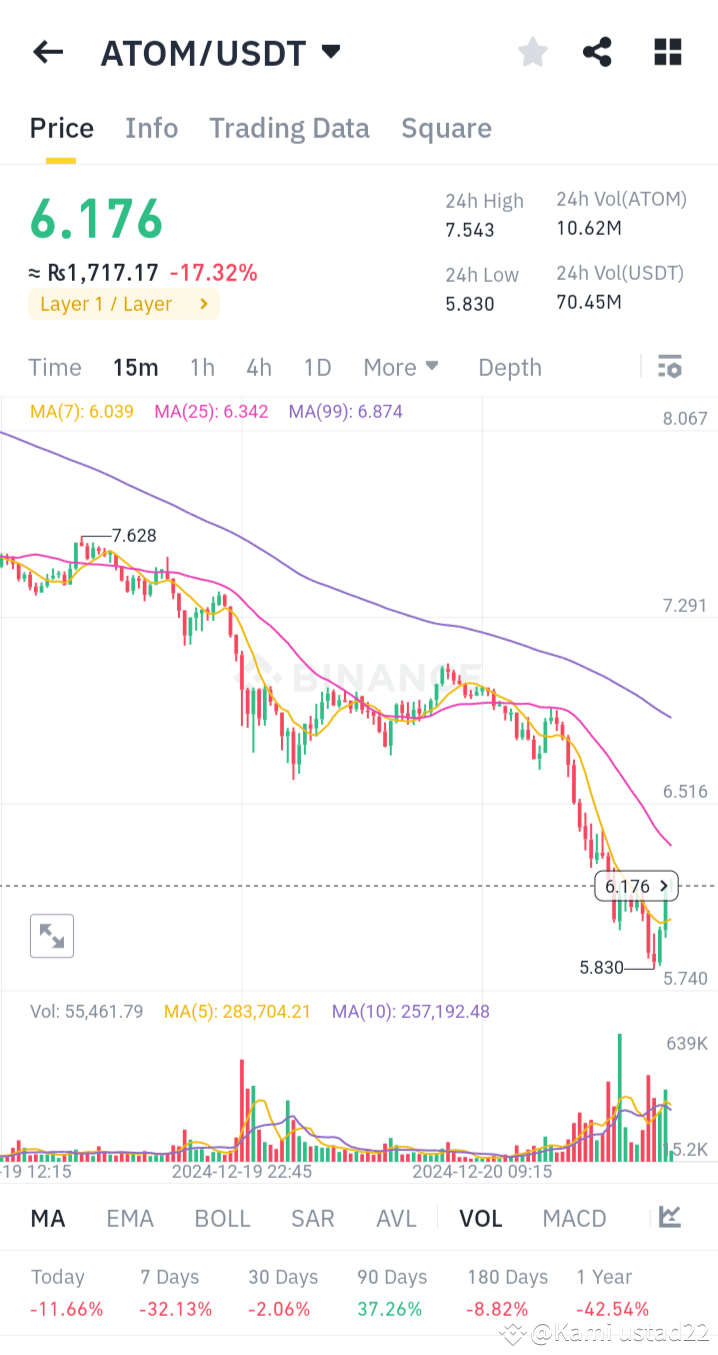This screenshot has width=718, height=1355.
Task: Tap the 90 Days performance stat
Action: pos(390,1292)
